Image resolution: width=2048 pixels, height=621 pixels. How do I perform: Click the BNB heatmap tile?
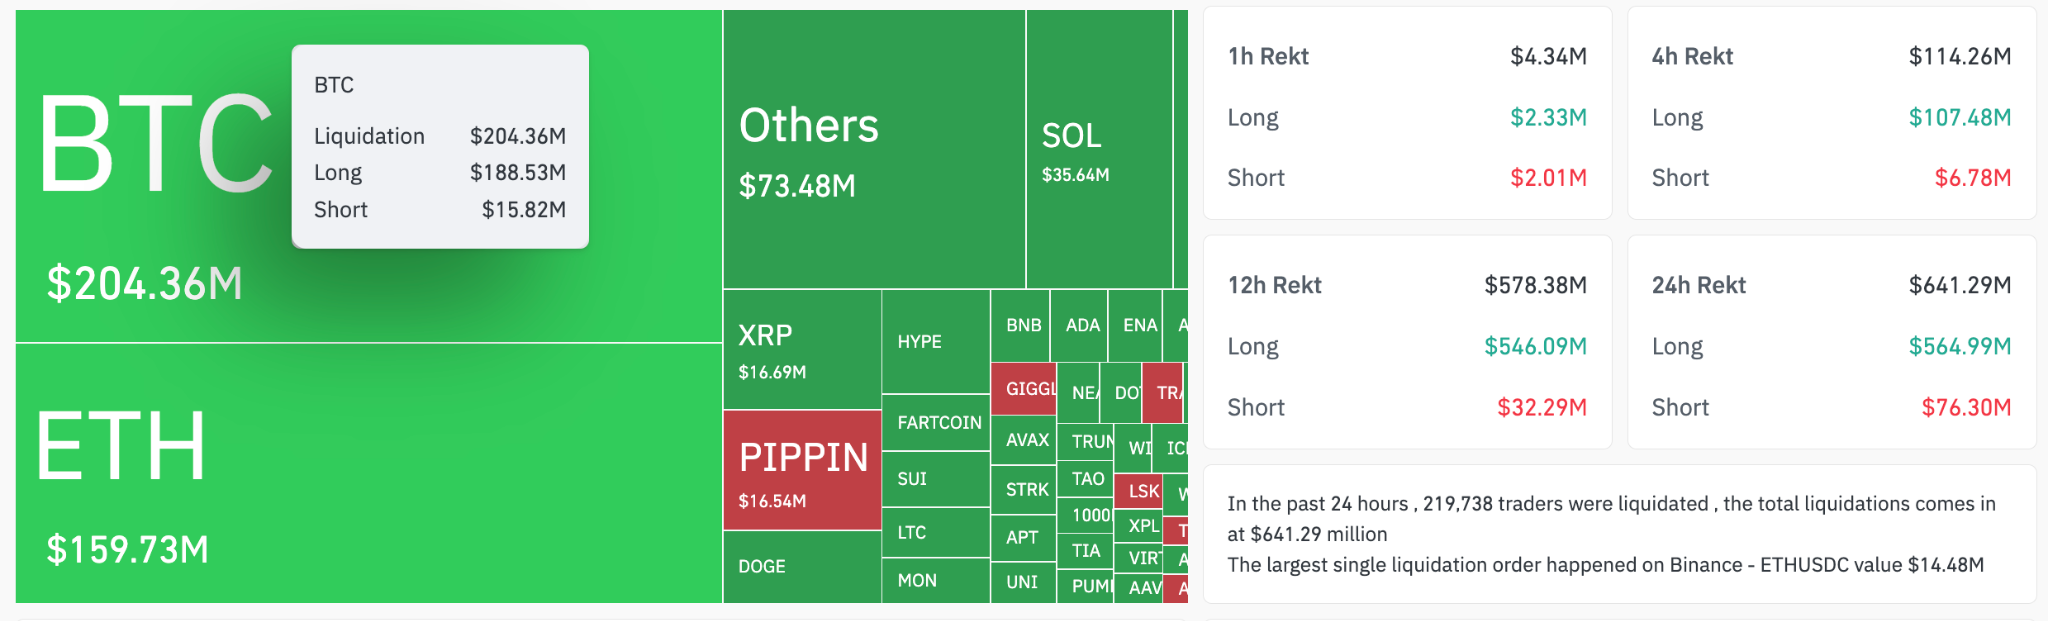[1021, 326]
